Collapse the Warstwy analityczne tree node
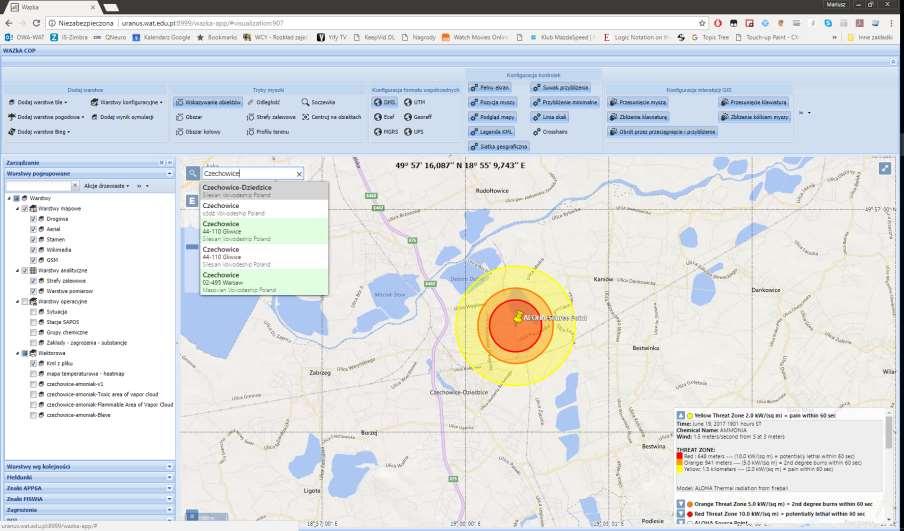This screenshot has height=531, width=904. [x=18, y=270]
